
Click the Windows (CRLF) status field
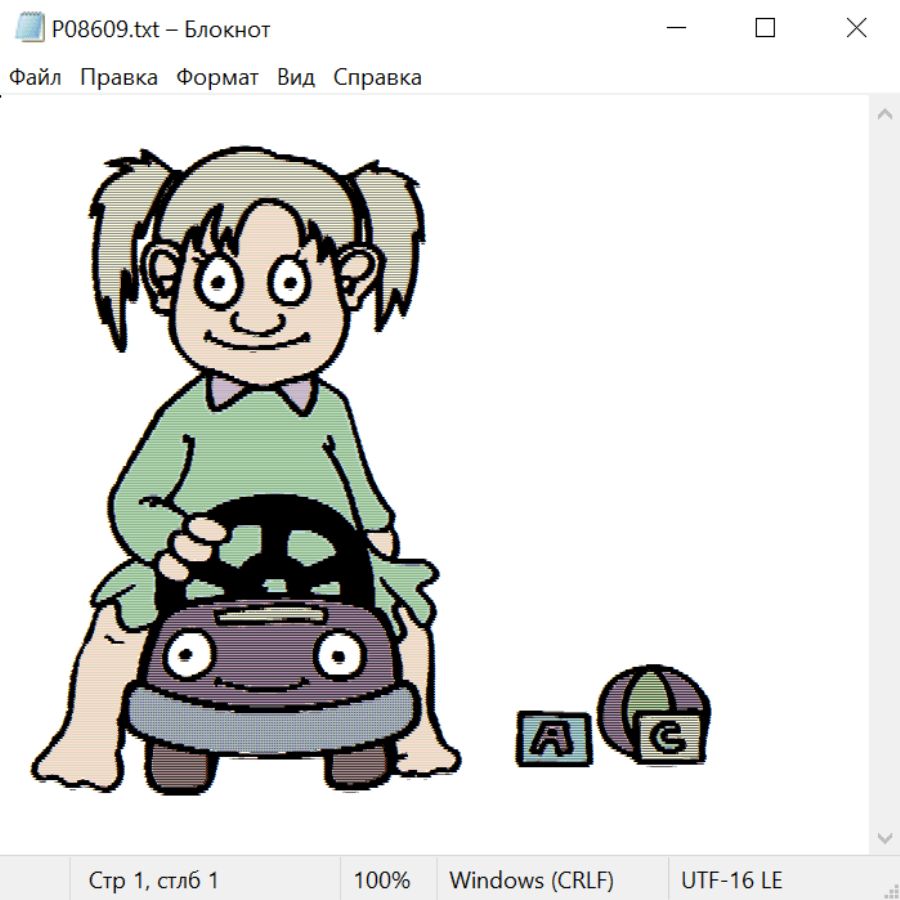click(x=531, y=881)
